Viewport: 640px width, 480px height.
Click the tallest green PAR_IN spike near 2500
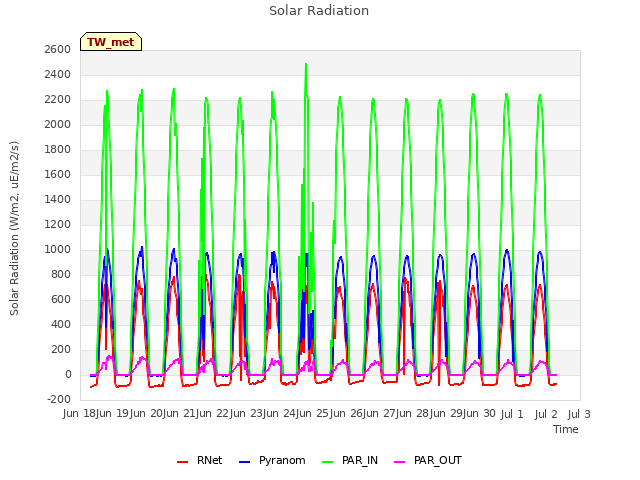(306, 65)
